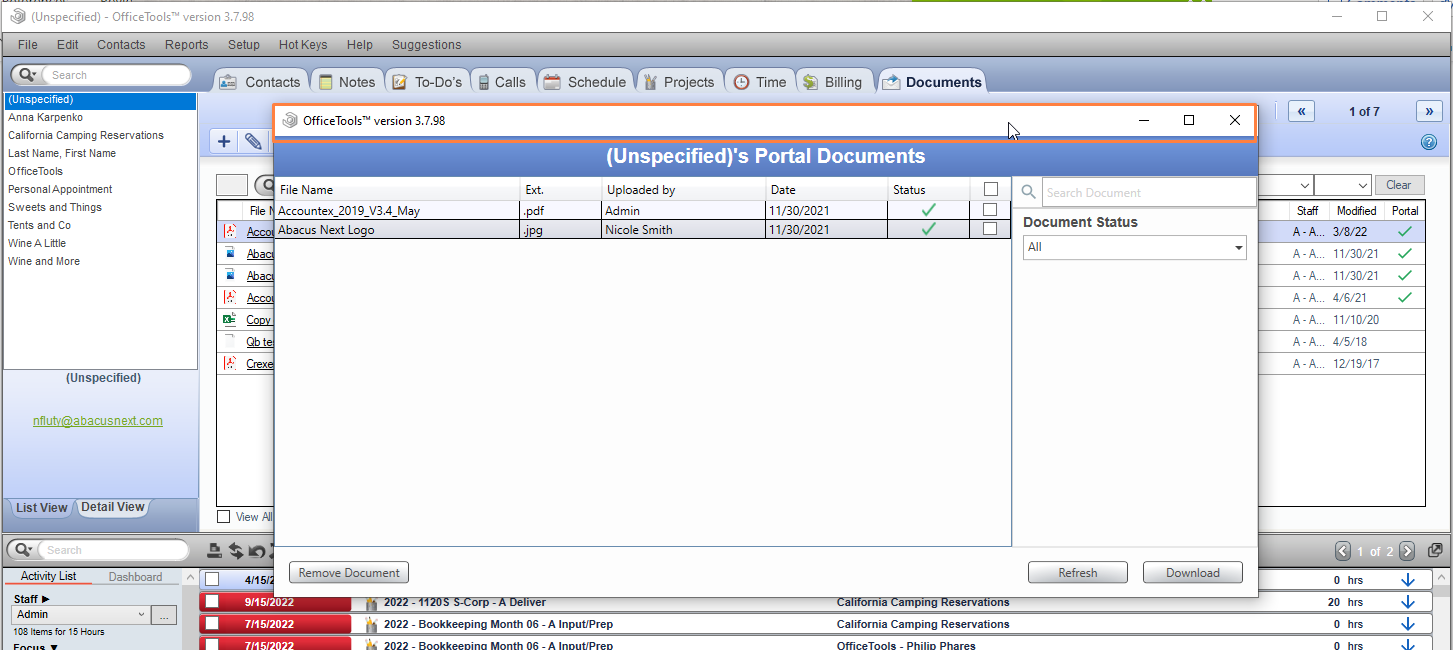
Task: Select Anna Karpenko in contact list
Action: [45, 117]
